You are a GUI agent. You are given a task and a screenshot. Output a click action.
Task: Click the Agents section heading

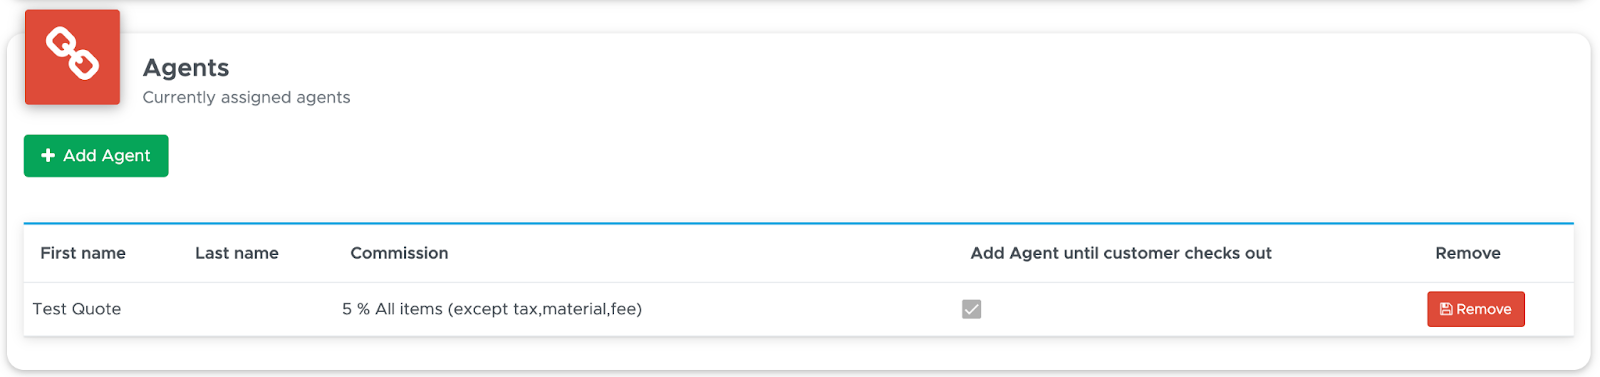(x=186, y=67)
